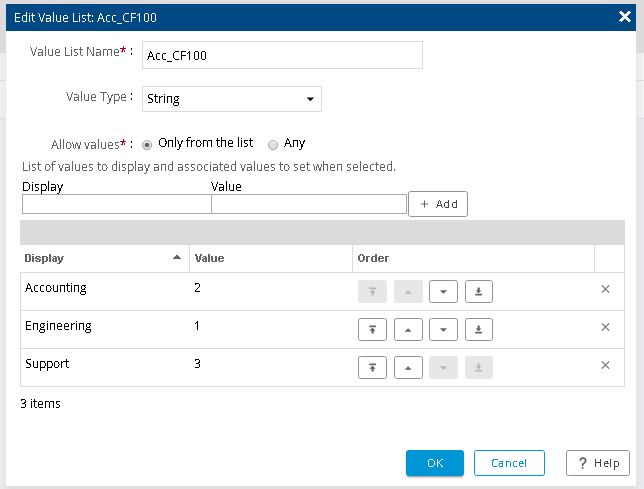The height and width of the screenshot is (489, 644).
Task: Click the Add value button
Action: point(437,204)
